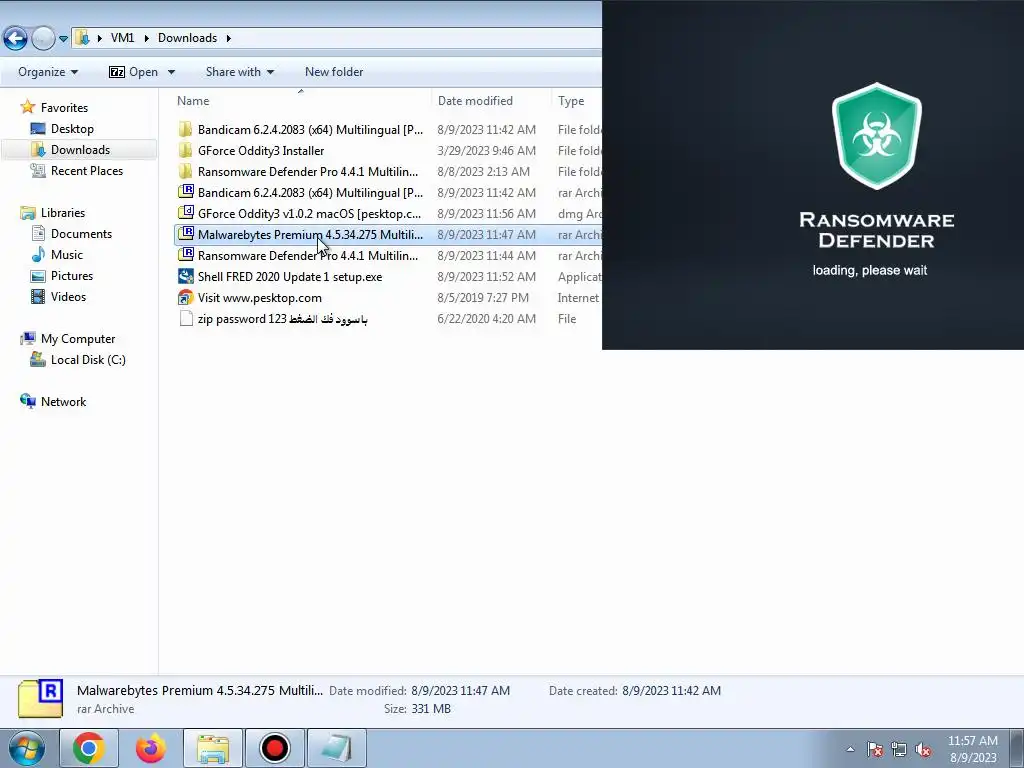Open the Bandicam recorder taskbar button
The width and height of the screenshot is (1024, 768).
275,748
